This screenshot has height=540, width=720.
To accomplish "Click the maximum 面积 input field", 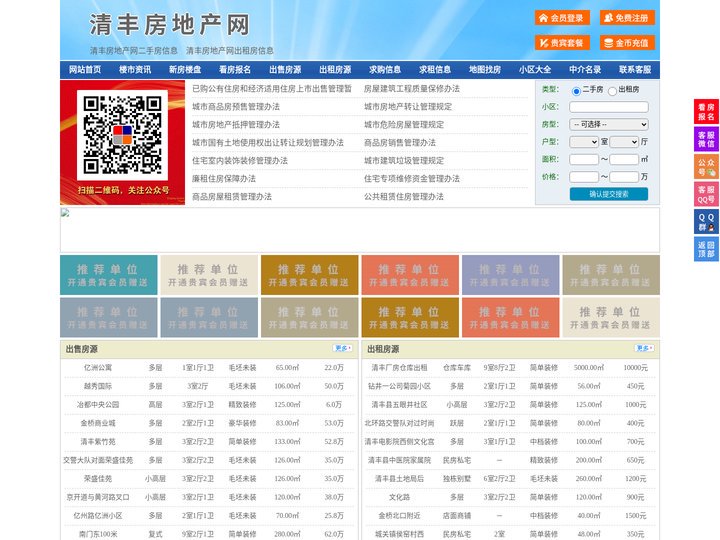I will (x=624, y=159).
